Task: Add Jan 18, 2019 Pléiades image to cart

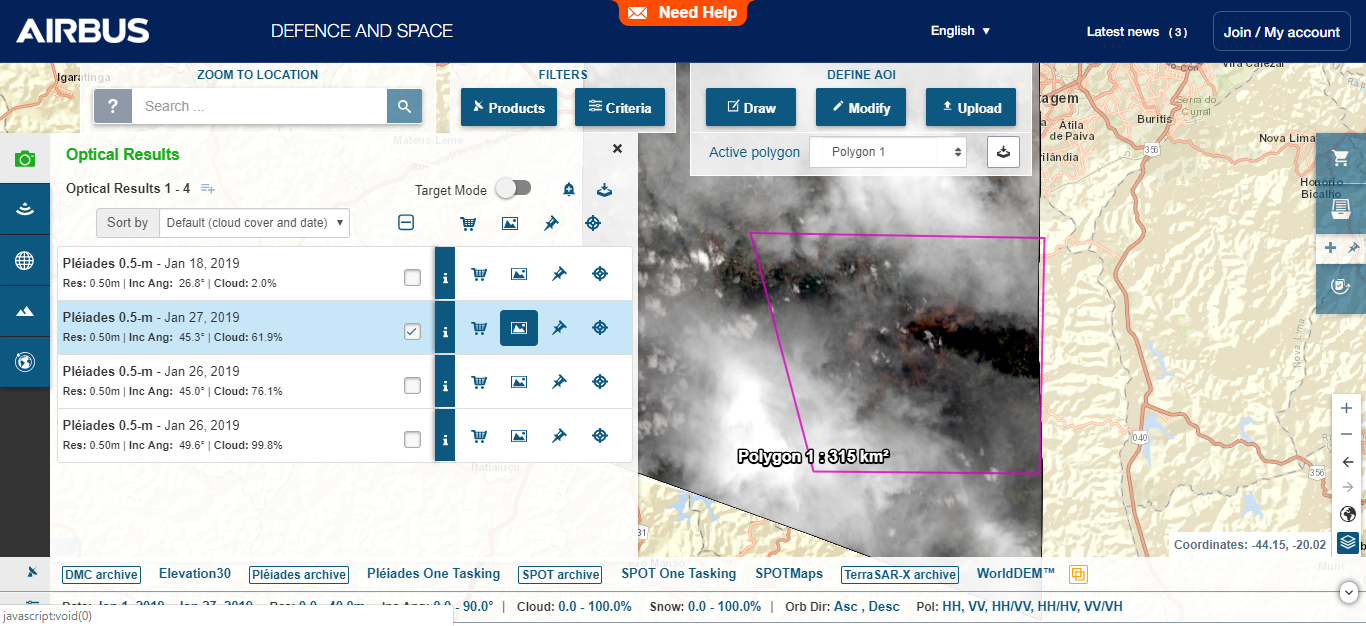Action: coord(479,274)
